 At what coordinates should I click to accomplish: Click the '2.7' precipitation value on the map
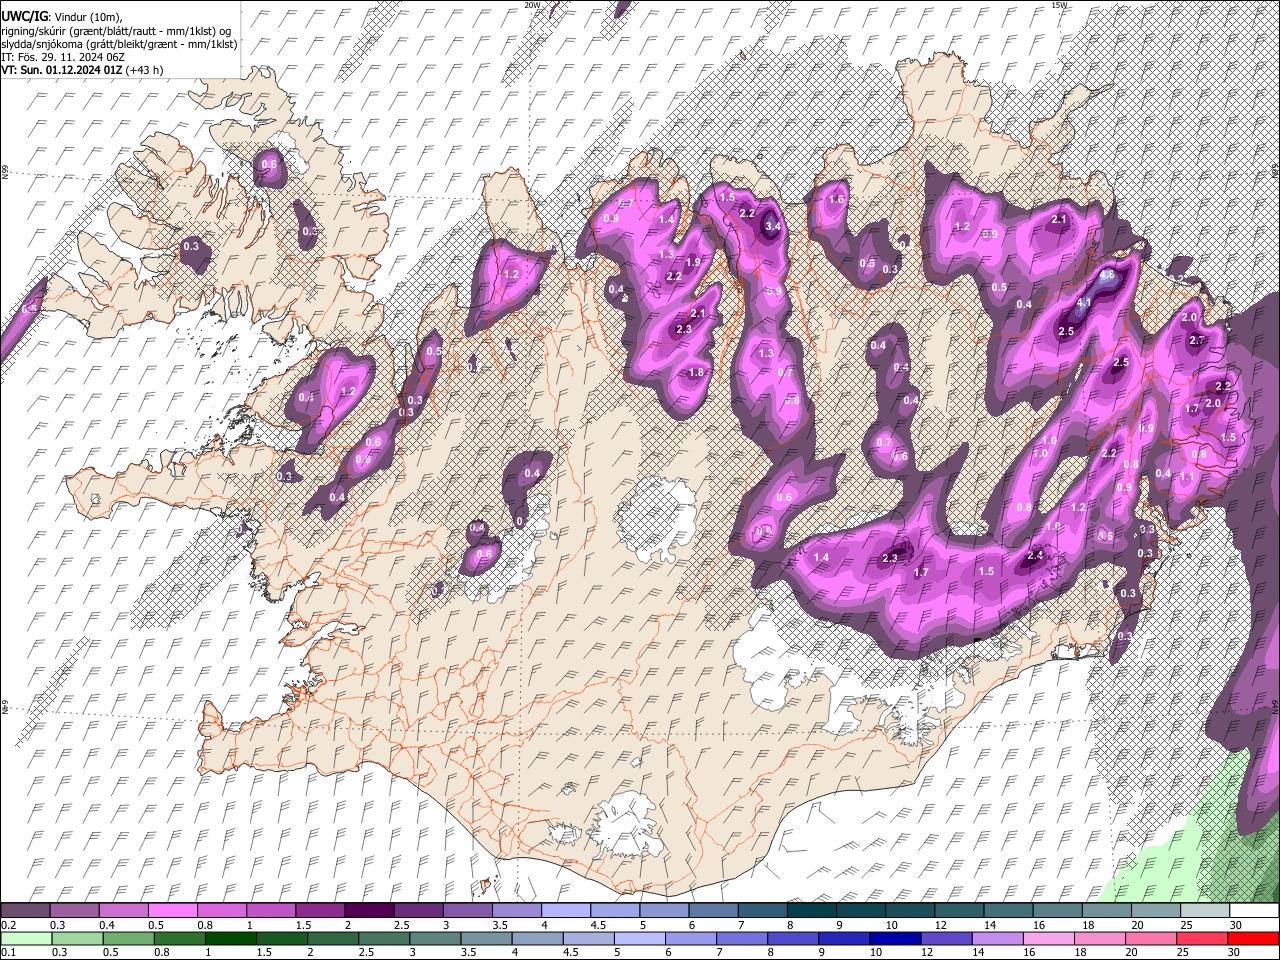point(1197,341)
